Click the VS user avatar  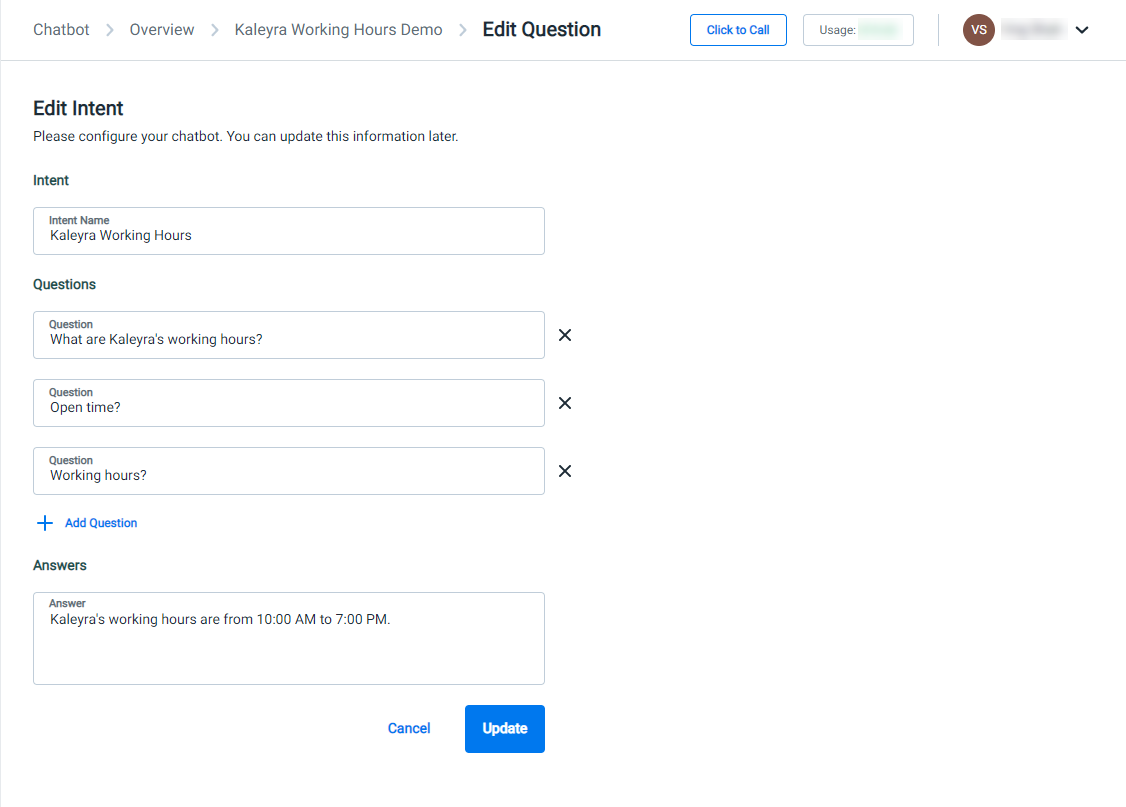point(978,30)
